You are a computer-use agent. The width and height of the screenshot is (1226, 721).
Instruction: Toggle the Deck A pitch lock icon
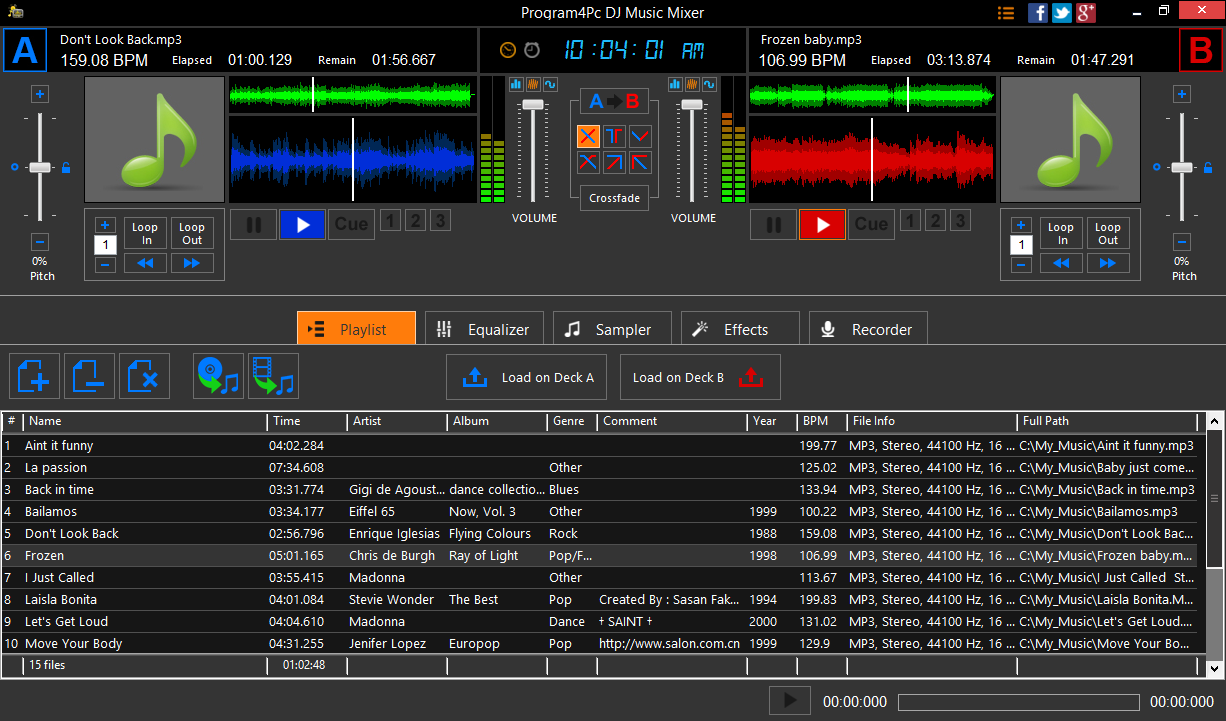(x=66, y=167)
